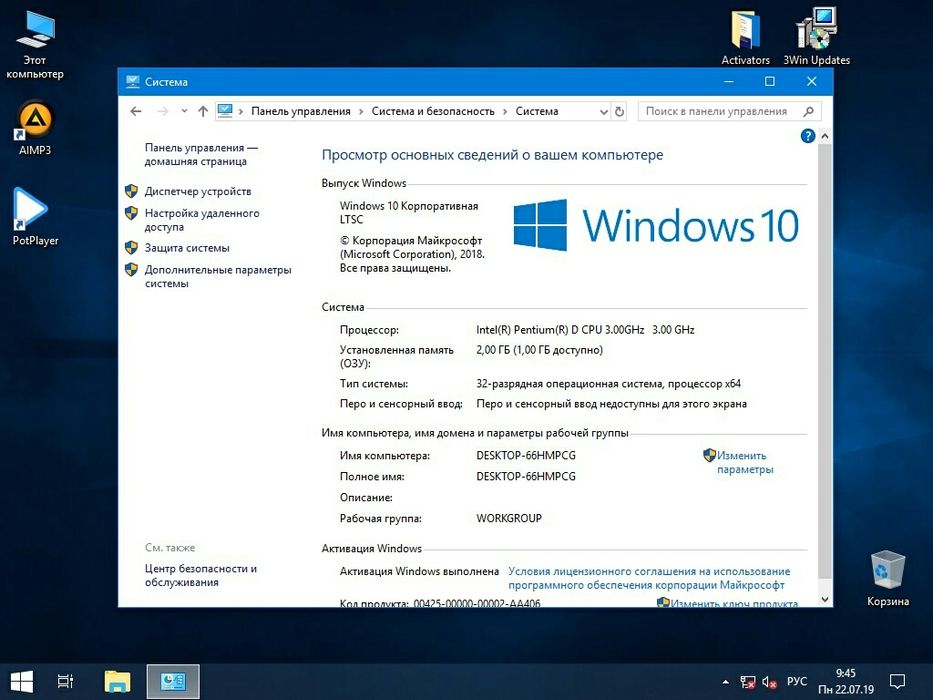Open the Этот компьютер desktop icon
The height and width of the screenshot is (700, 933).
coord(35,44)
